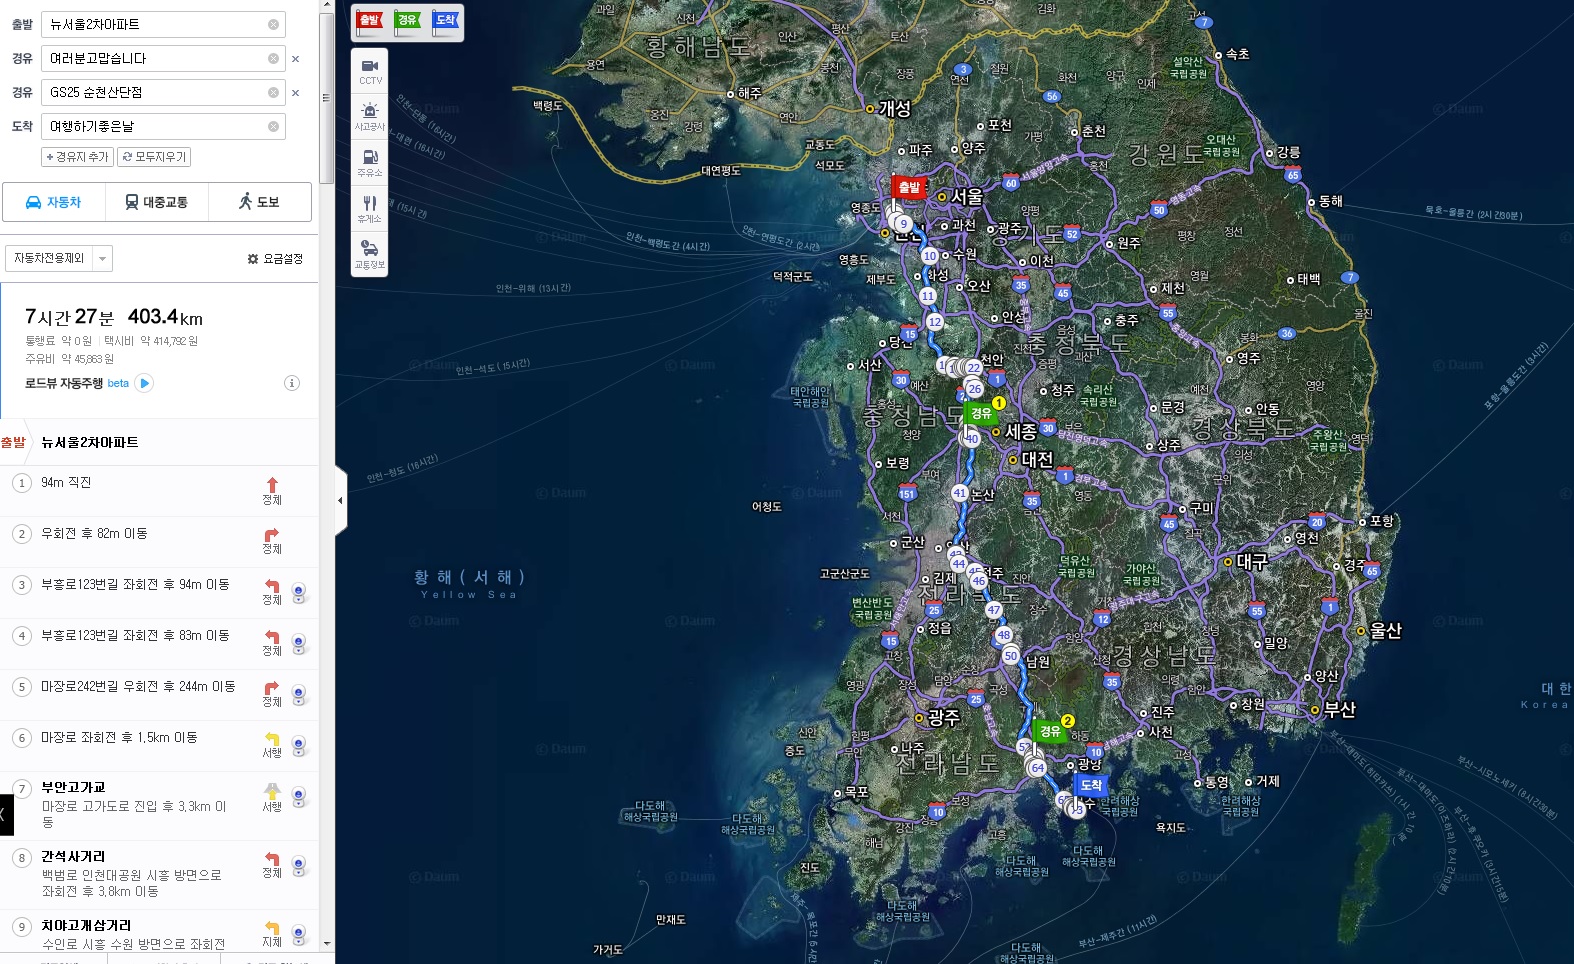Click the 모두지우기 button
Image resolution: width=1574 pixels, height=964 pixels.
coord(153,157)
